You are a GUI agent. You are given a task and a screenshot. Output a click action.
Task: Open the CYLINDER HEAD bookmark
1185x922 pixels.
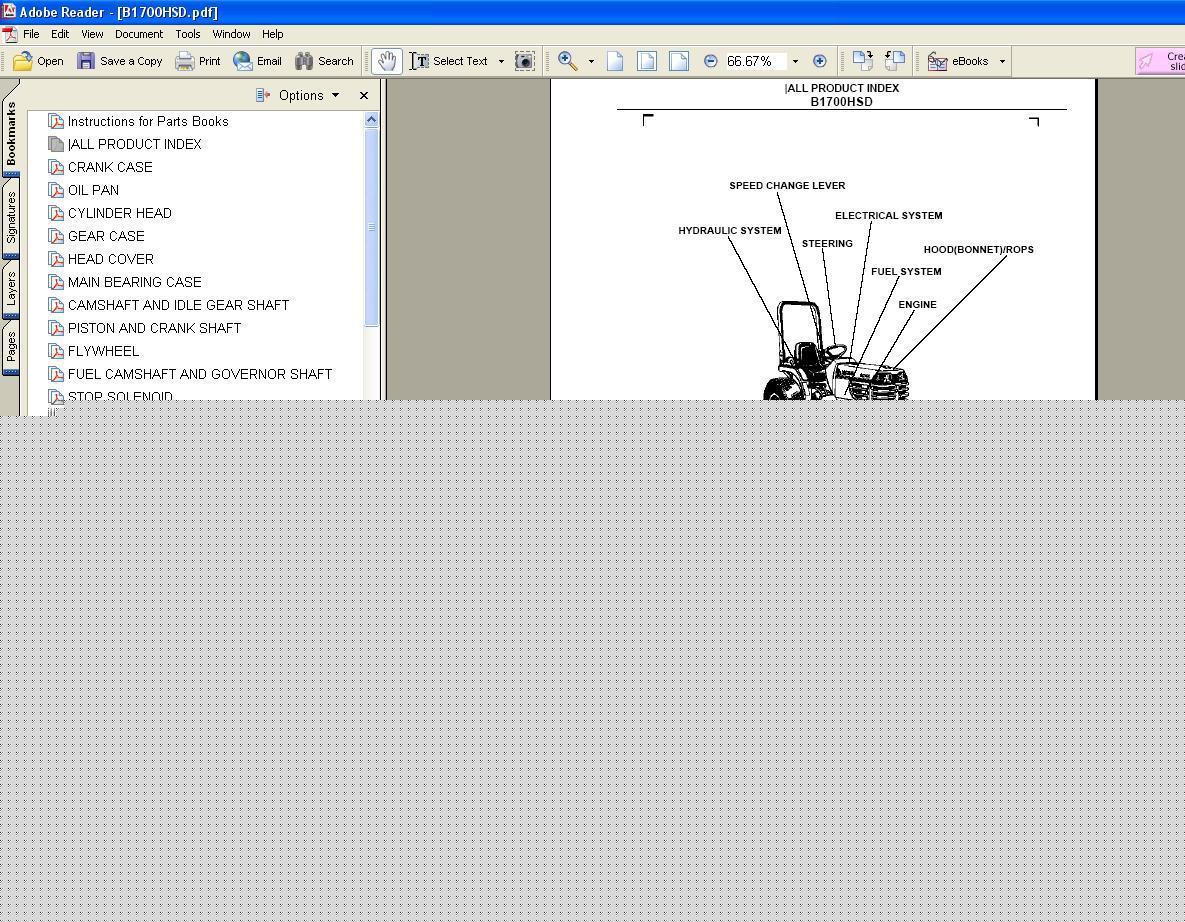tap(119, 213)
